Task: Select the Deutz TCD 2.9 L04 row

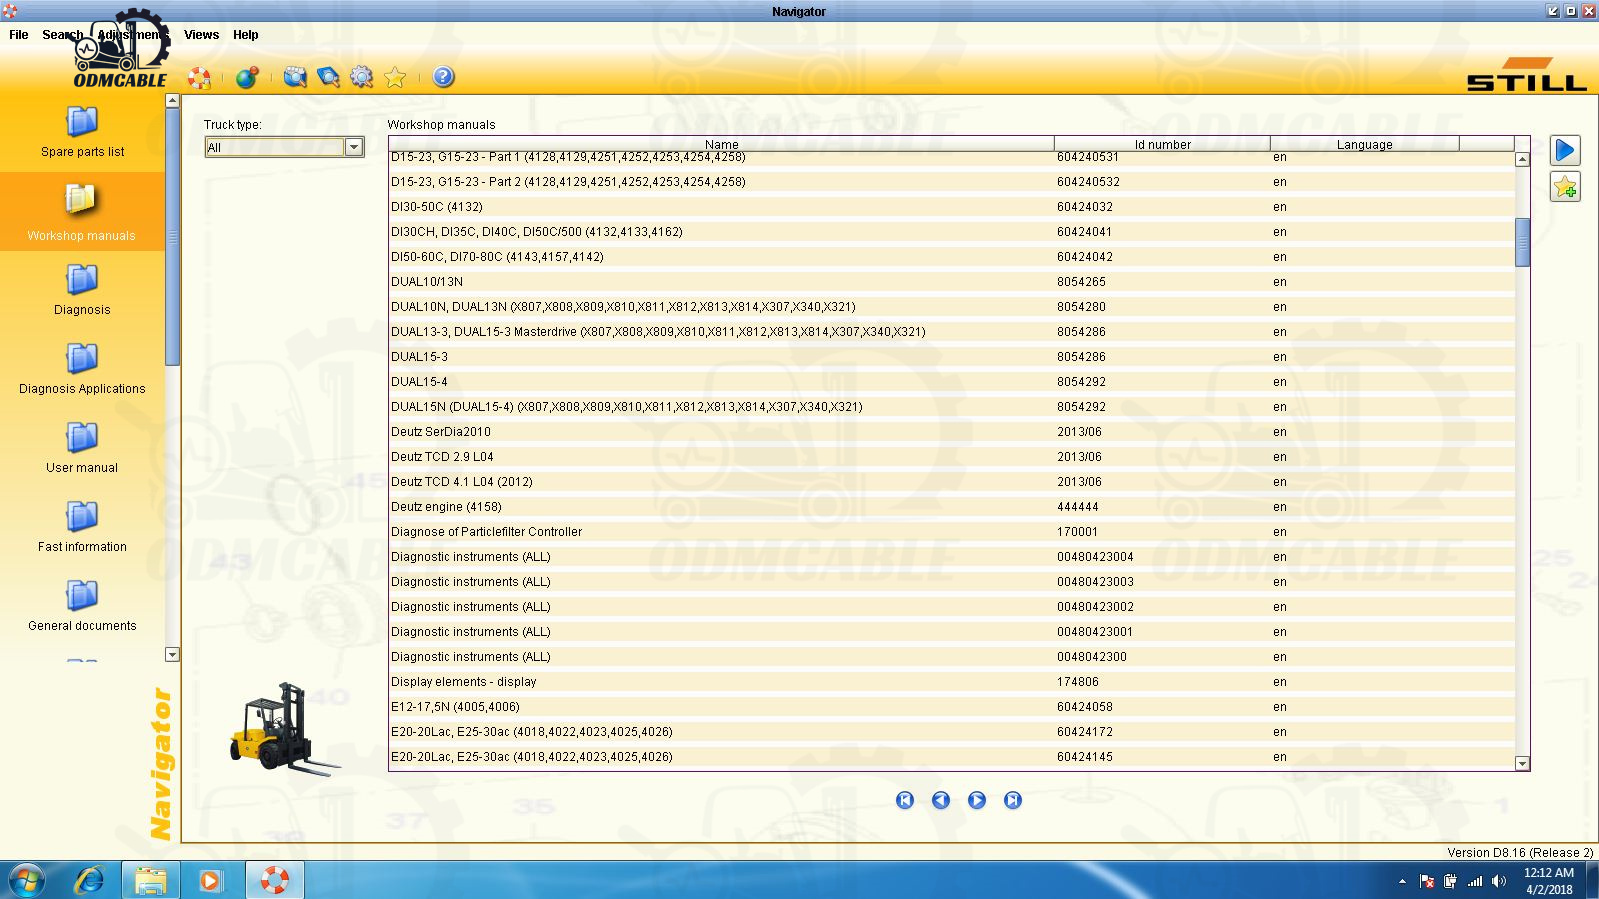Action: tap(952, 457)
